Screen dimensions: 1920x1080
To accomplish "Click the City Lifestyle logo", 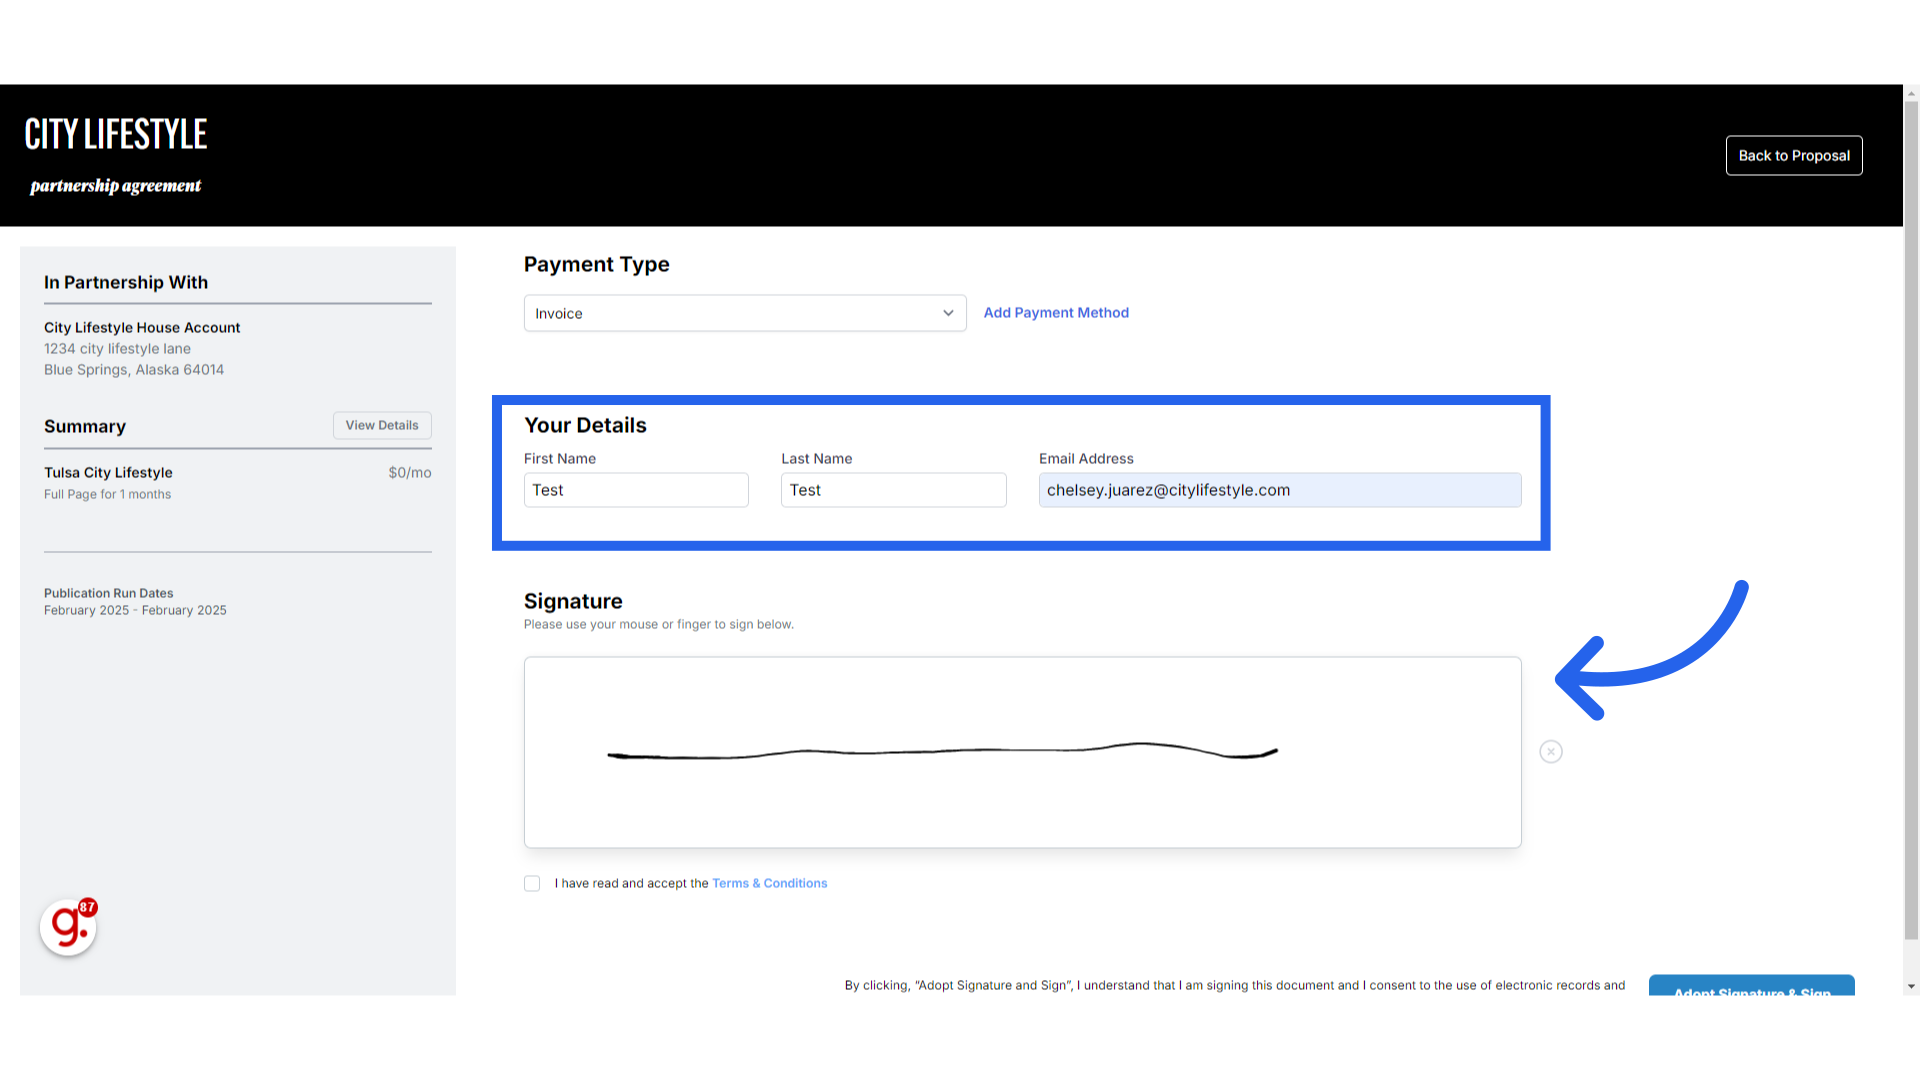I will (116, 134).
